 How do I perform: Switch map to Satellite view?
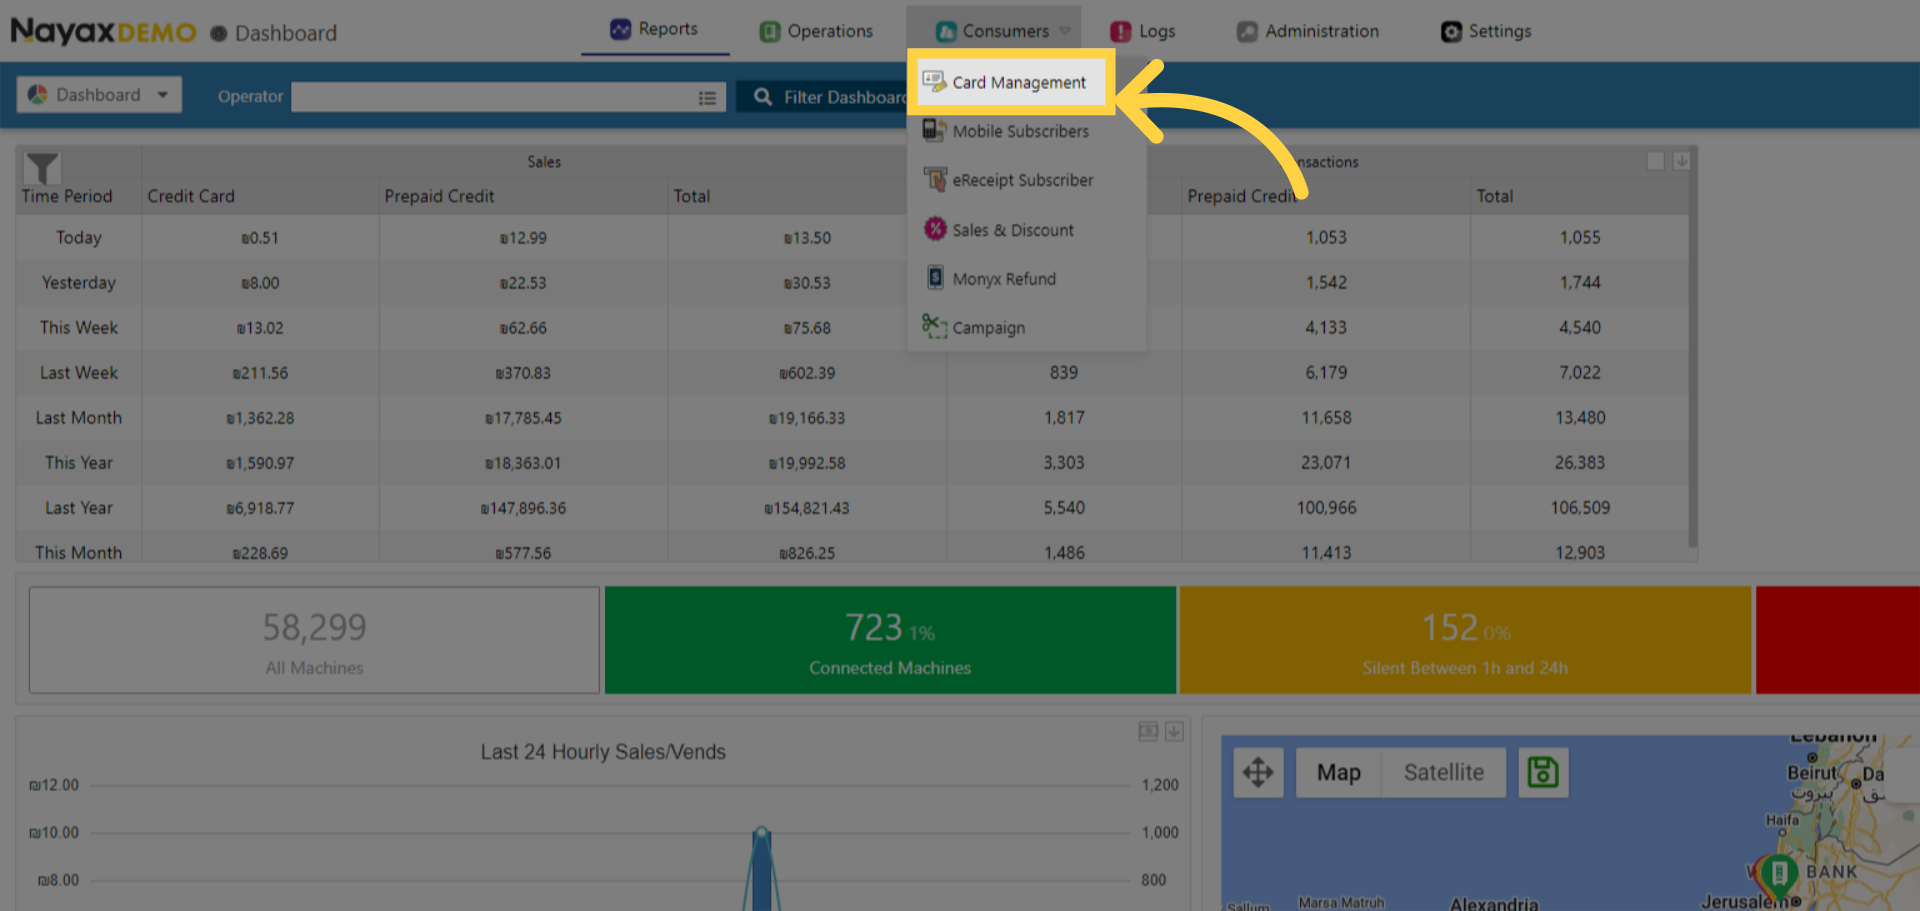click(x=1443, y=772)
